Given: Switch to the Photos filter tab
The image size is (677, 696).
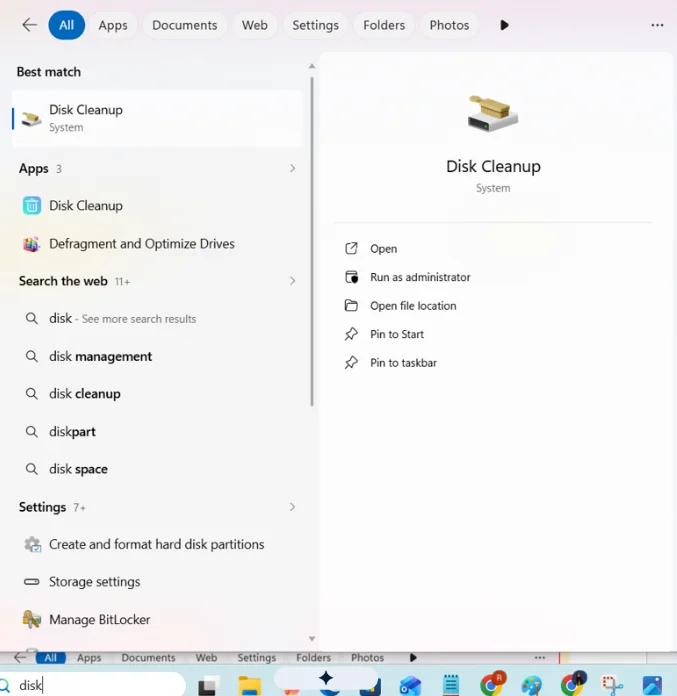Looking at the screenshot, I should tap(449, 25).
